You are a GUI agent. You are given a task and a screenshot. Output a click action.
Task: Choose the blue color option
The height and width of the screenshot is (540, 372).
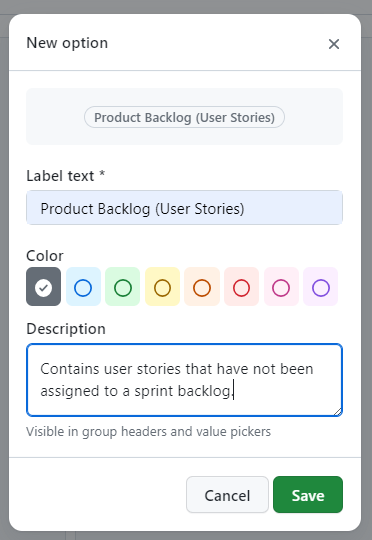click(83, 287)
